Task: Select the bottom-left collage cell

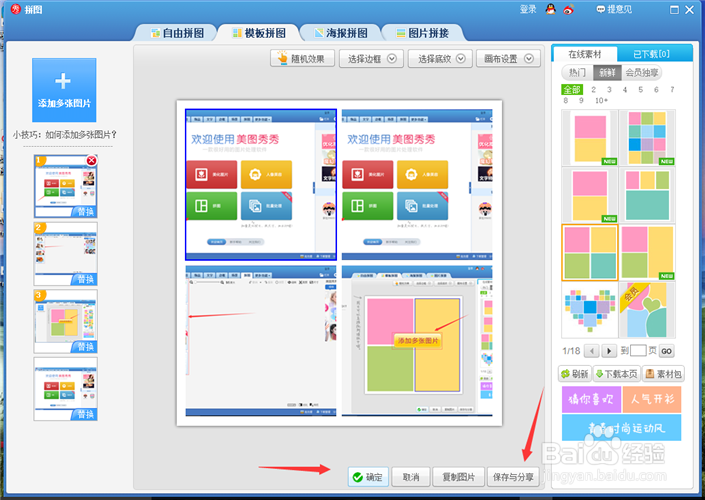Action: (261, 340)
